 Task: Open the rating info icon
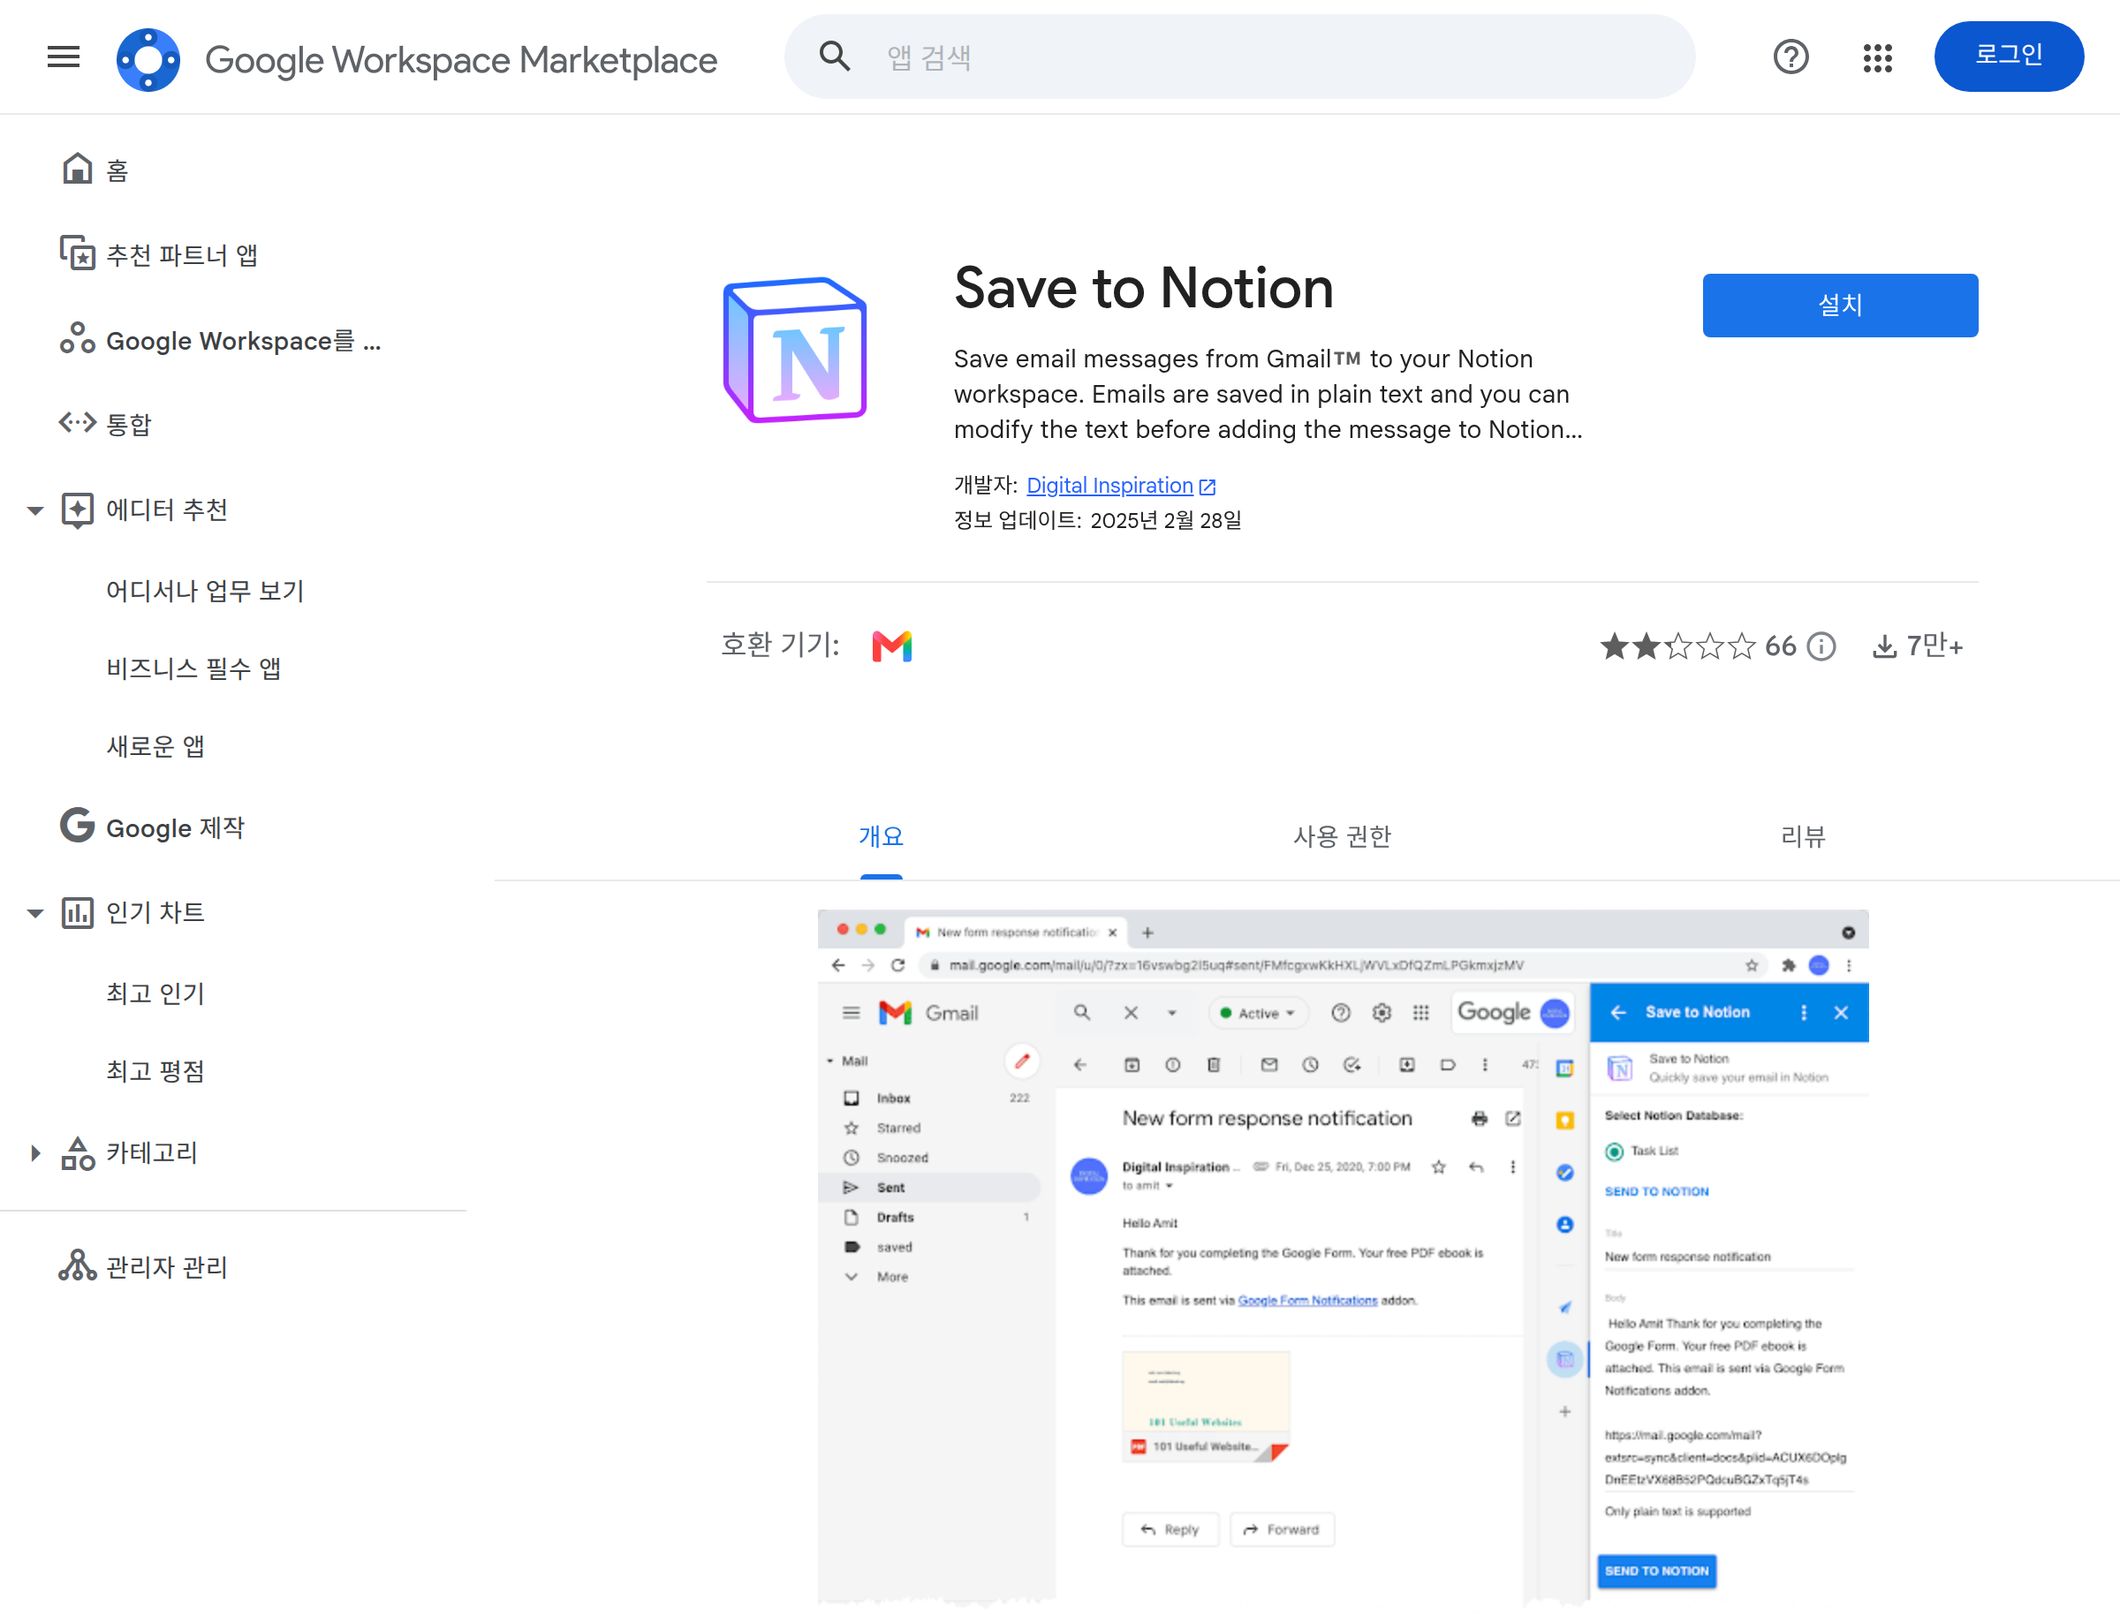point(1822,646)
